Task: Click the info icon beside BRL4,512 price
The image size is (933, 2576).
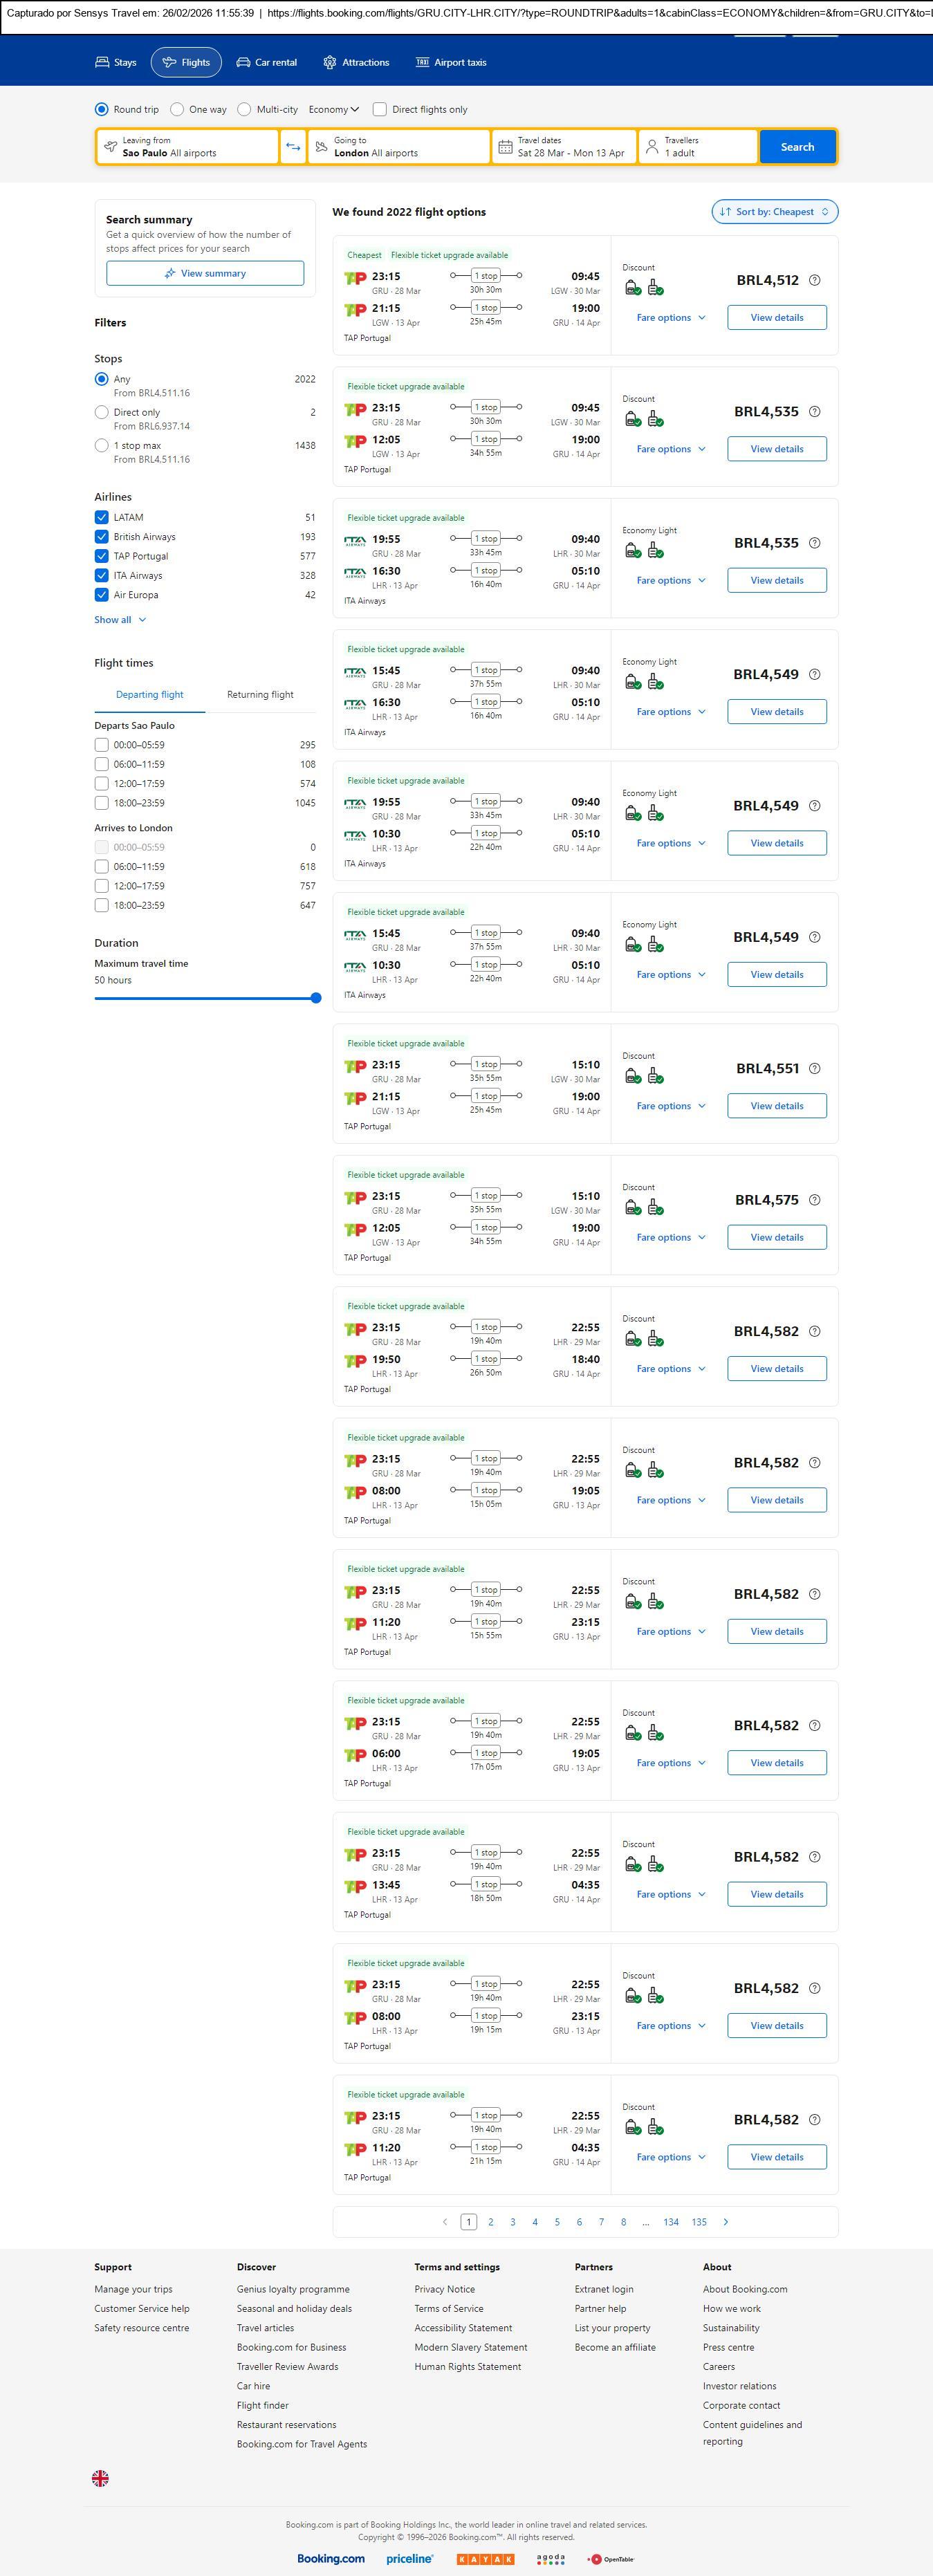Action: [x=814, y=280]
